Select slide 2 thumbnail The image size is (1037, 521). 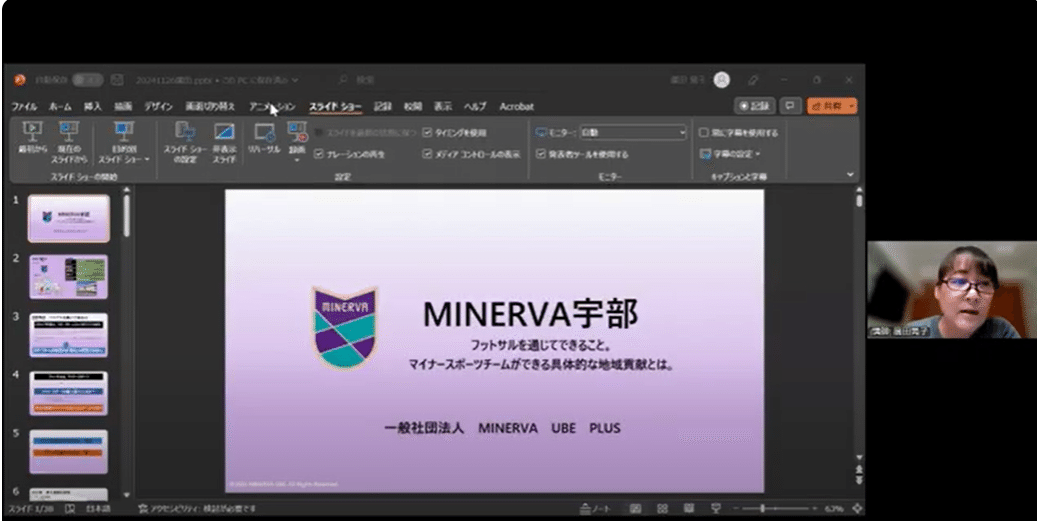point(69,277)
